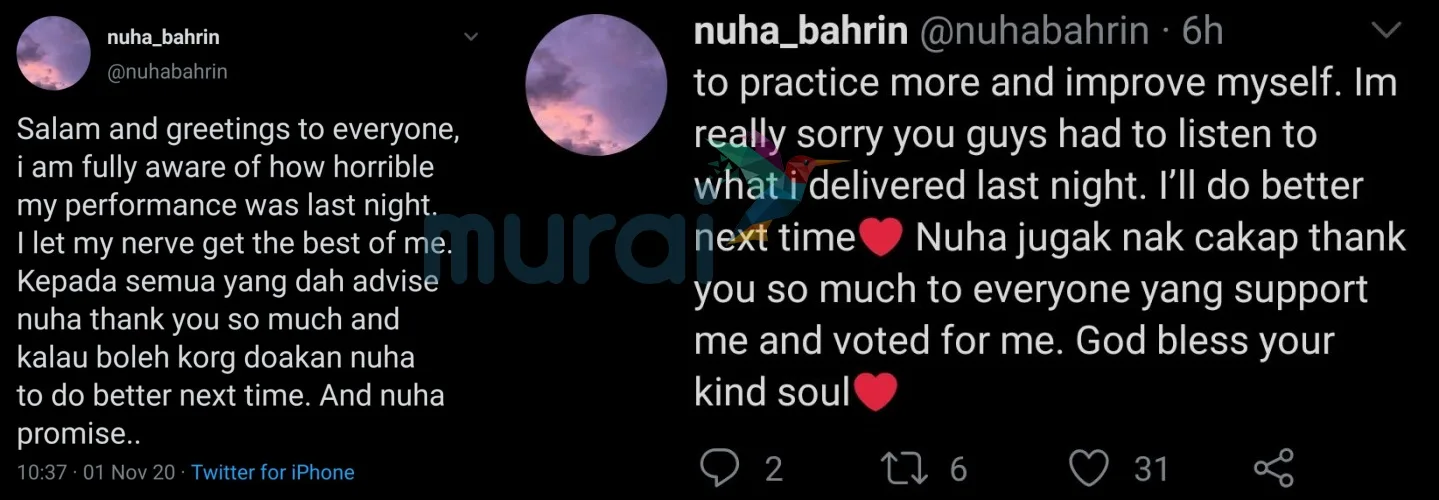Like the tweet with heart icon
Viewport: 1439px width, 500px height.
pyautogui.click(x=1090, y=467)
